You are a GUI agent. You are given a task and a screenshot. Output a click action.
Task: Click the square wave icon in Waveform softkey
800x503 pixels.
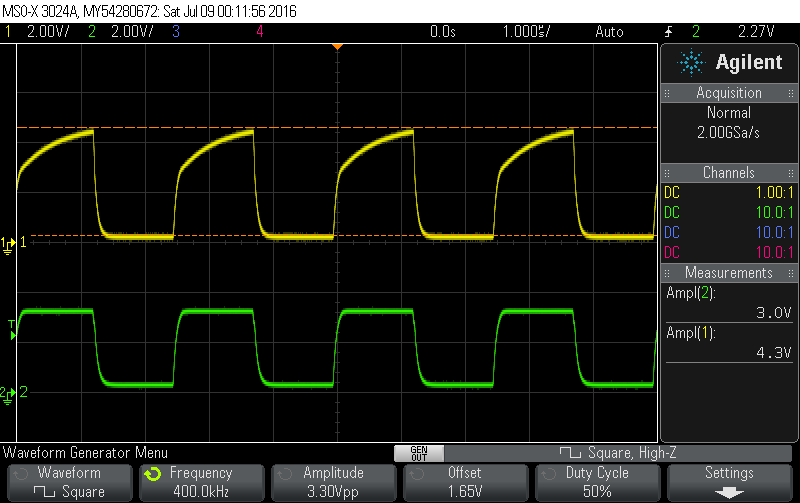pyautogui.click(x=44, y=492)
